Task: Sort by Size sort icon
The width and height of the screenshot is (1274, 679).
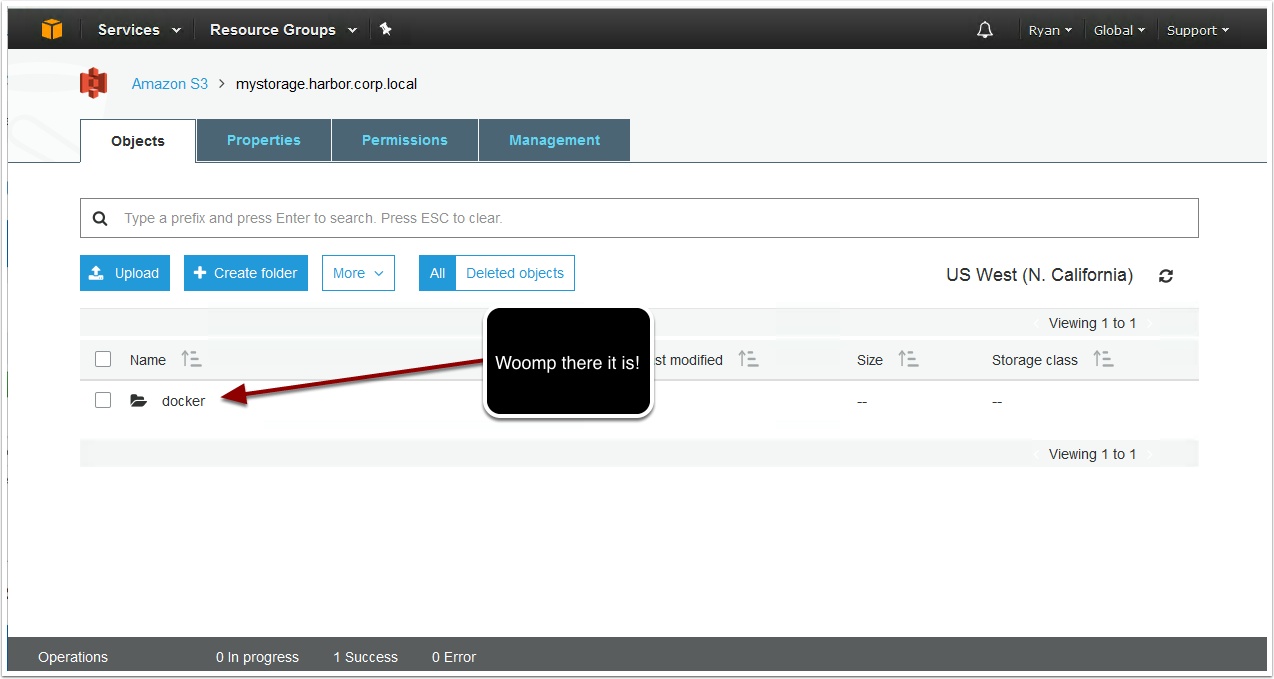Action: coord(908,359)
